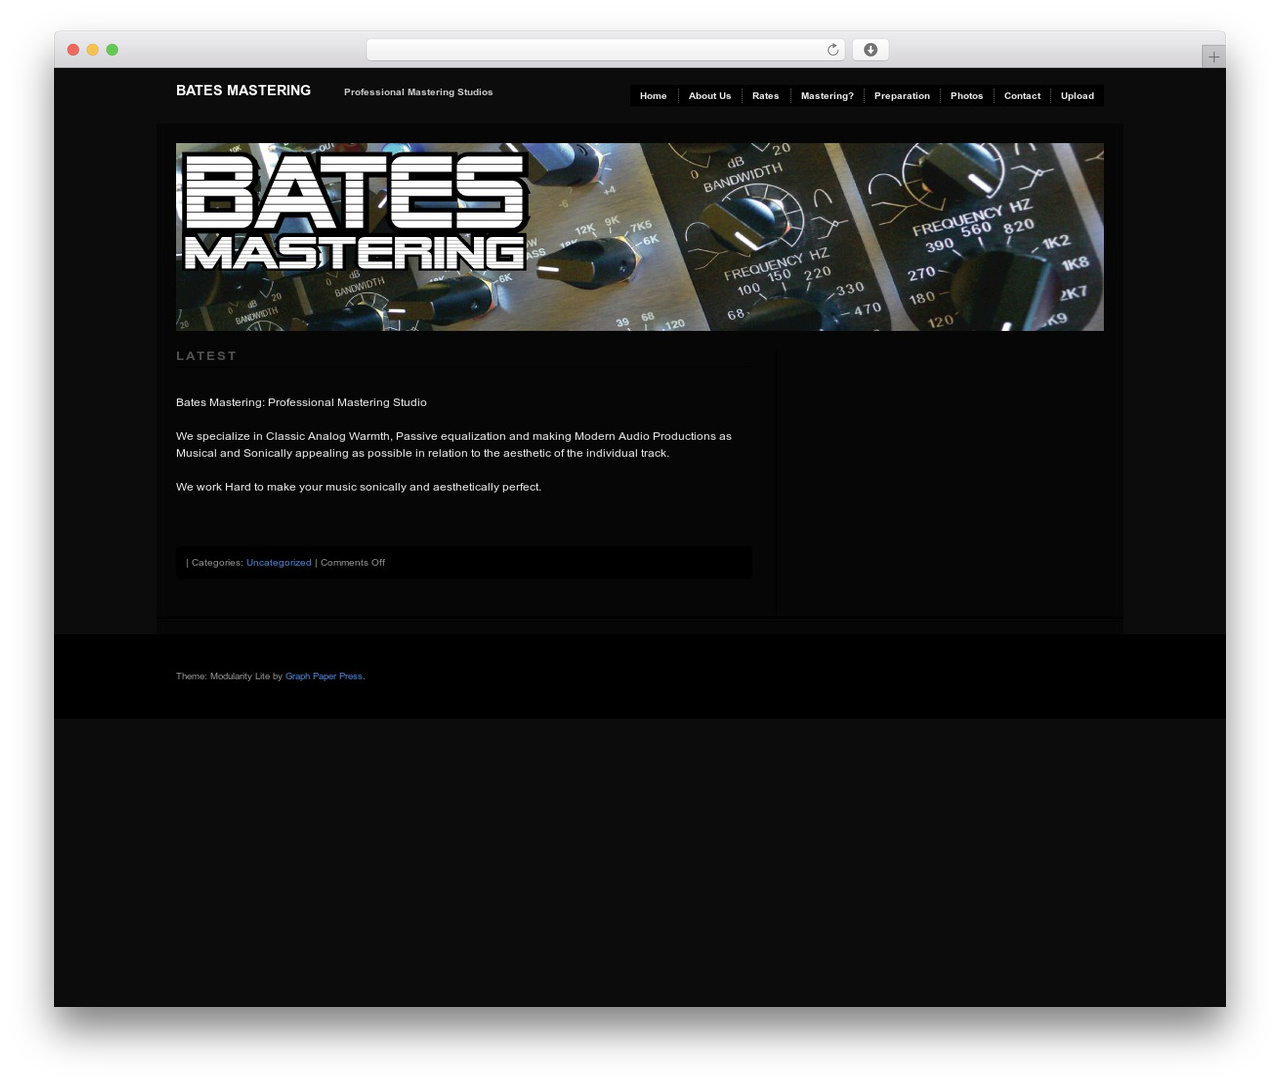Click the 'We work Hard' paragraph

click(x=358, y=487)
